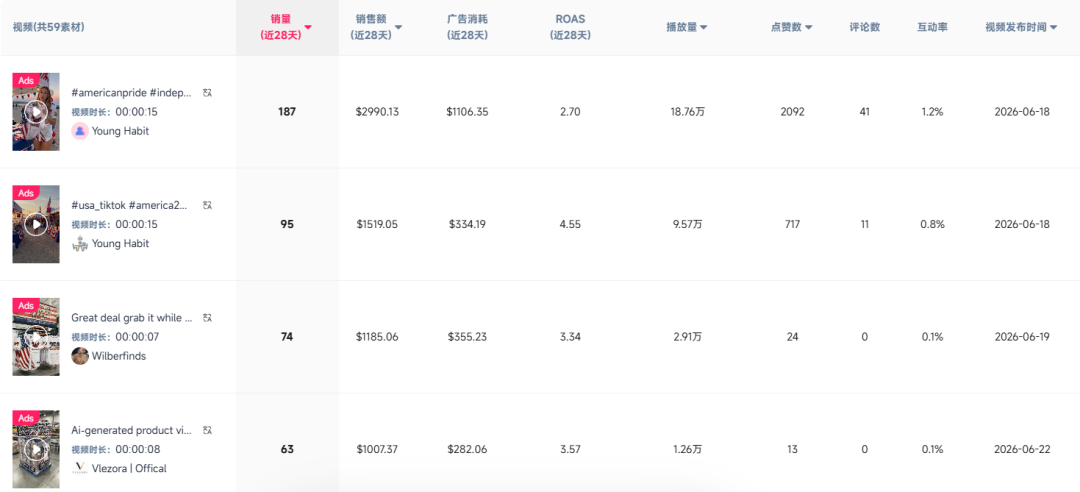Select the sales amount $1007.37
This screenshot has height=492, width=1080.
(377, 449)
